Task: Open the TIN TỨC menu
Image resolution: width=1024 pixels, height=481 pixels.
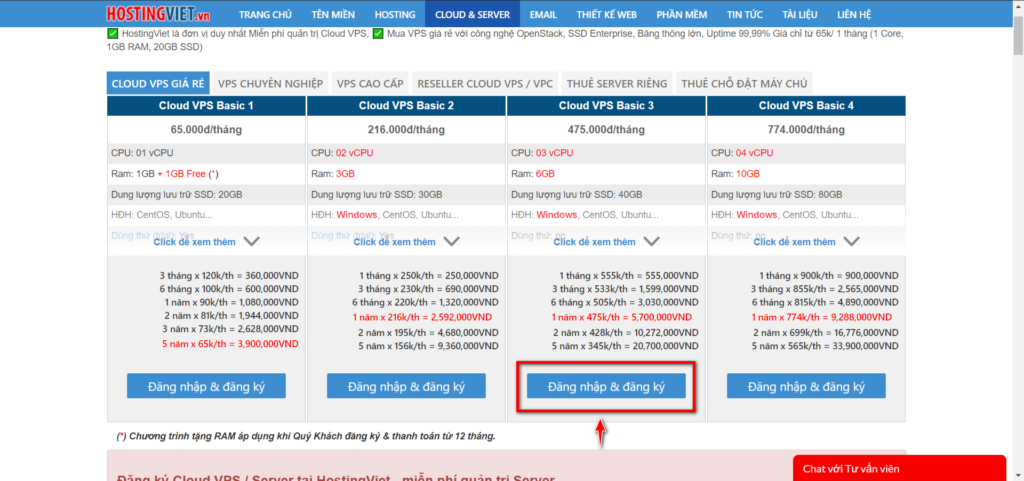Action: pos(745,14)
